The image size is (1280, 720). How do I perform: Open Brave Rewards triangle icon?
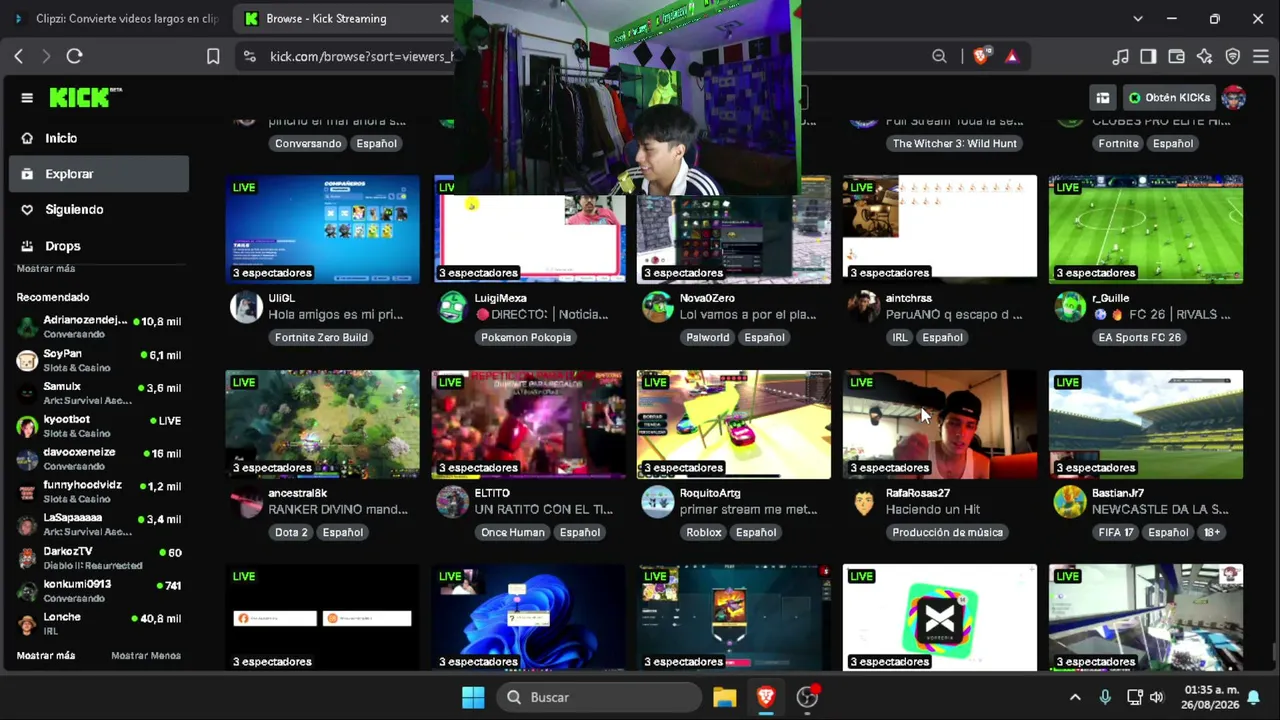[1012, 57]
